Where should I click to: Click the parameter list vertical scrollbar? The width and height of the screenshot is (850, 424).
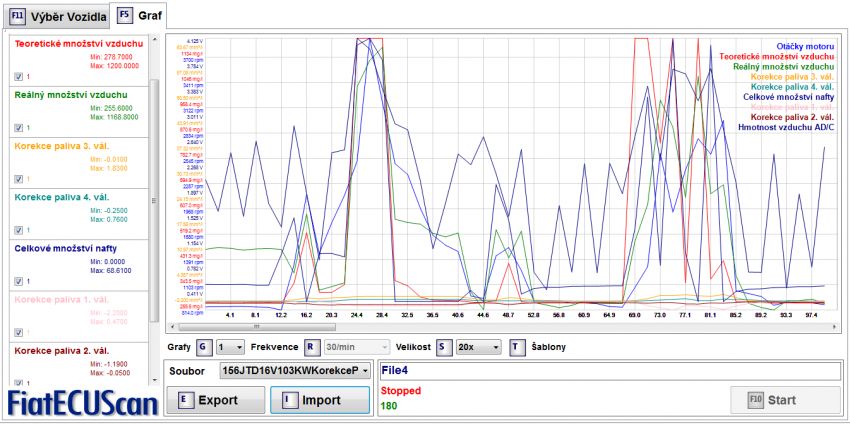pyautogui.click(x=153, y=200)
